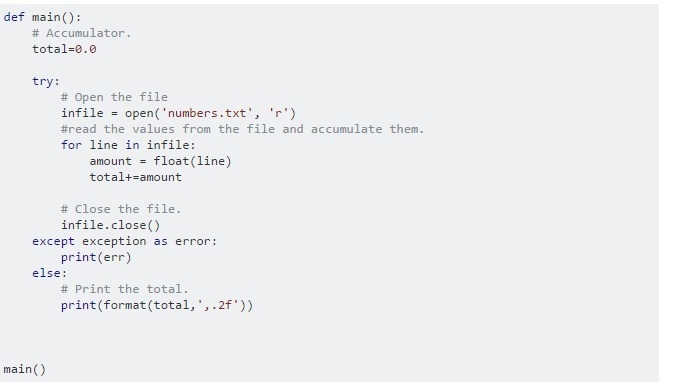678x382 pixels.
Task: Click the final 'main()' call line
Action: [x=24, y=369]
